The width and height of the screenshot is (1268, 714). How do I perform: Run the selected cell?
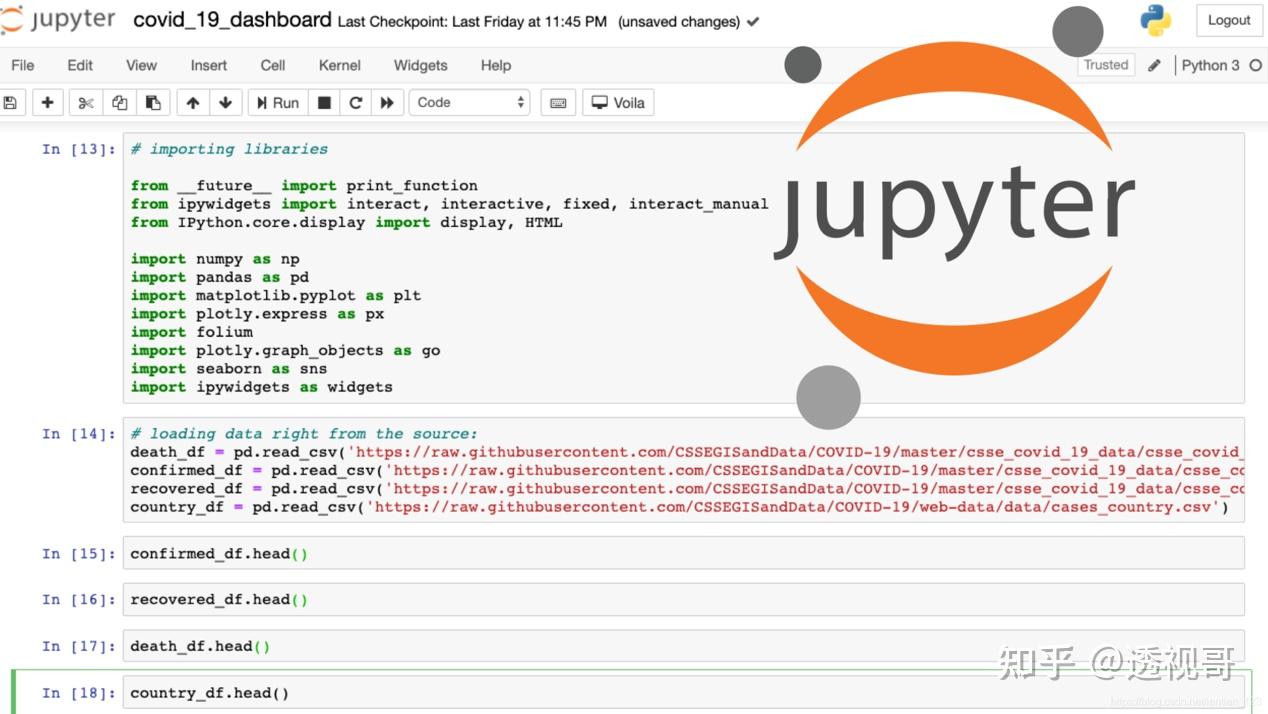pyautogui.click(x=278, y=102)
